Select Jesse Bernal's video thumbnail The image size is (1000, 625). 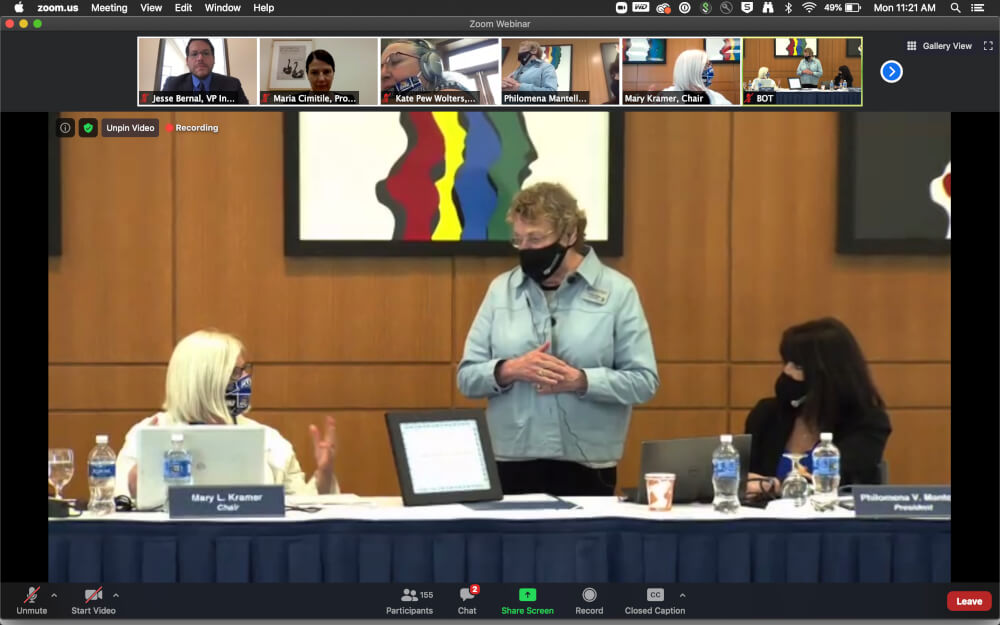197,71
